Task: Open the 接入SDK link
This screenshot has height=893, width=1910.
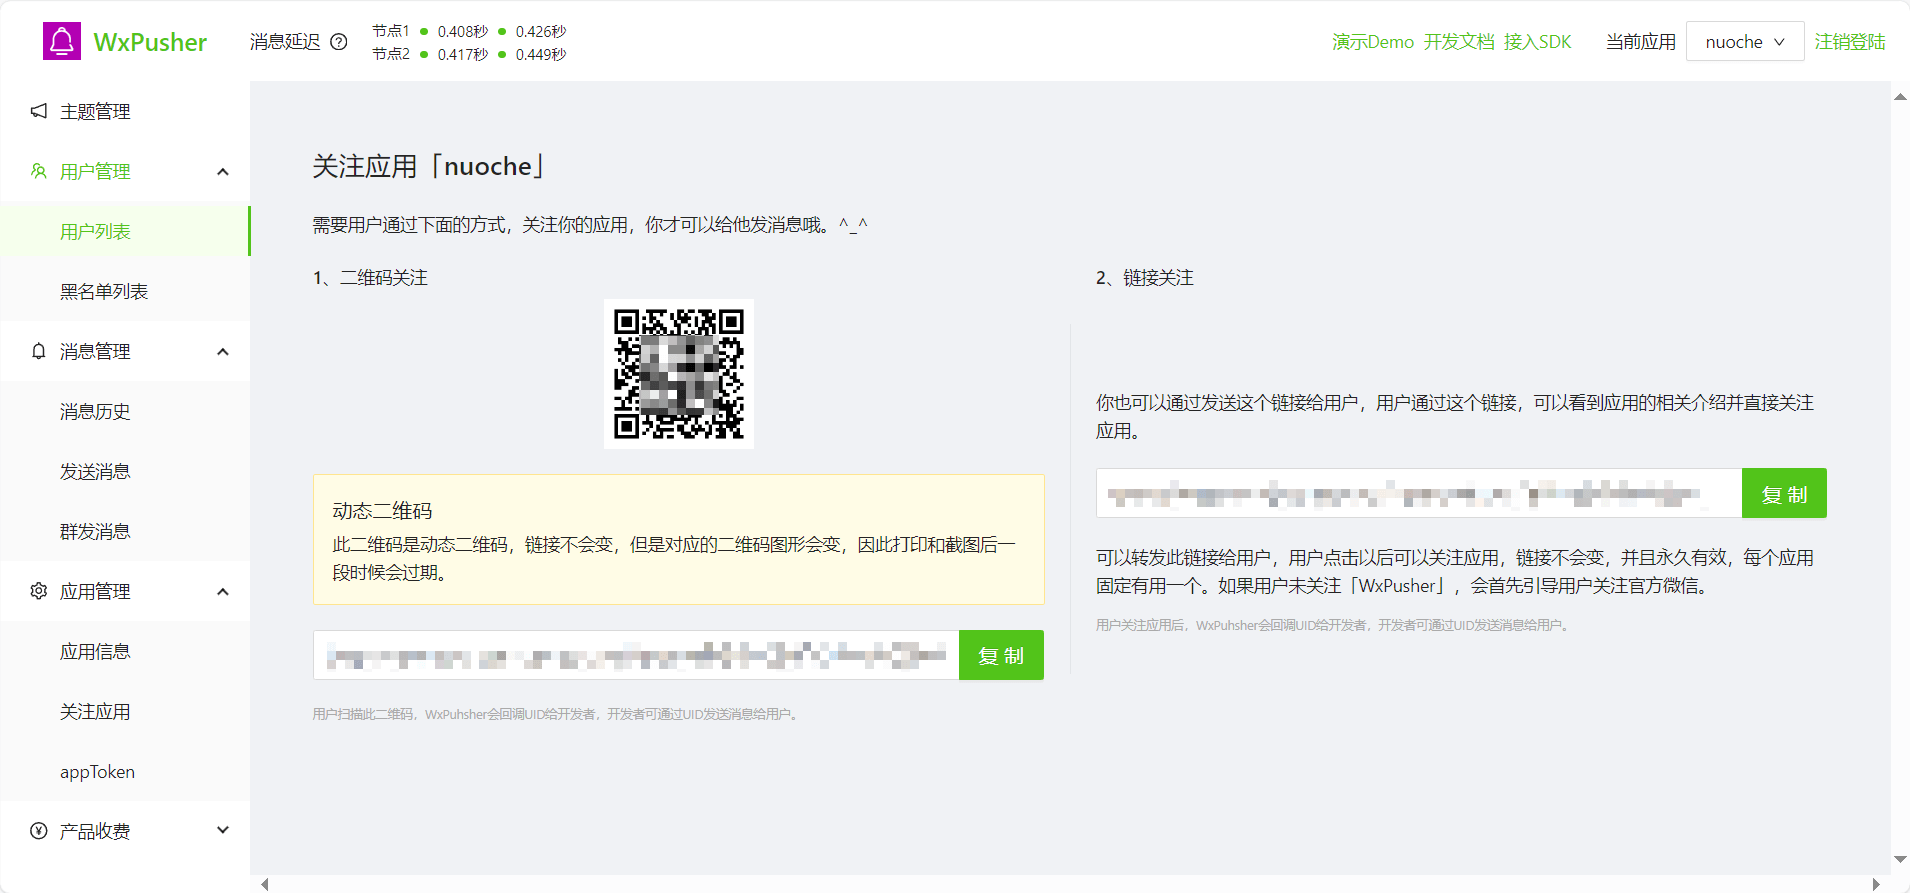Action: tap(1538, 42)
